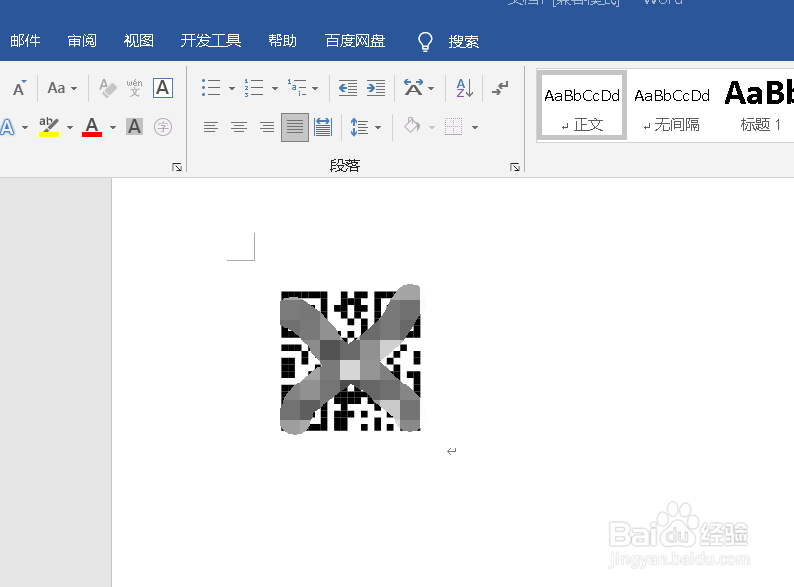Viewport: 794px width, 587px height.
Task: Apply the 无间隔 style
Action: point(672,105)
